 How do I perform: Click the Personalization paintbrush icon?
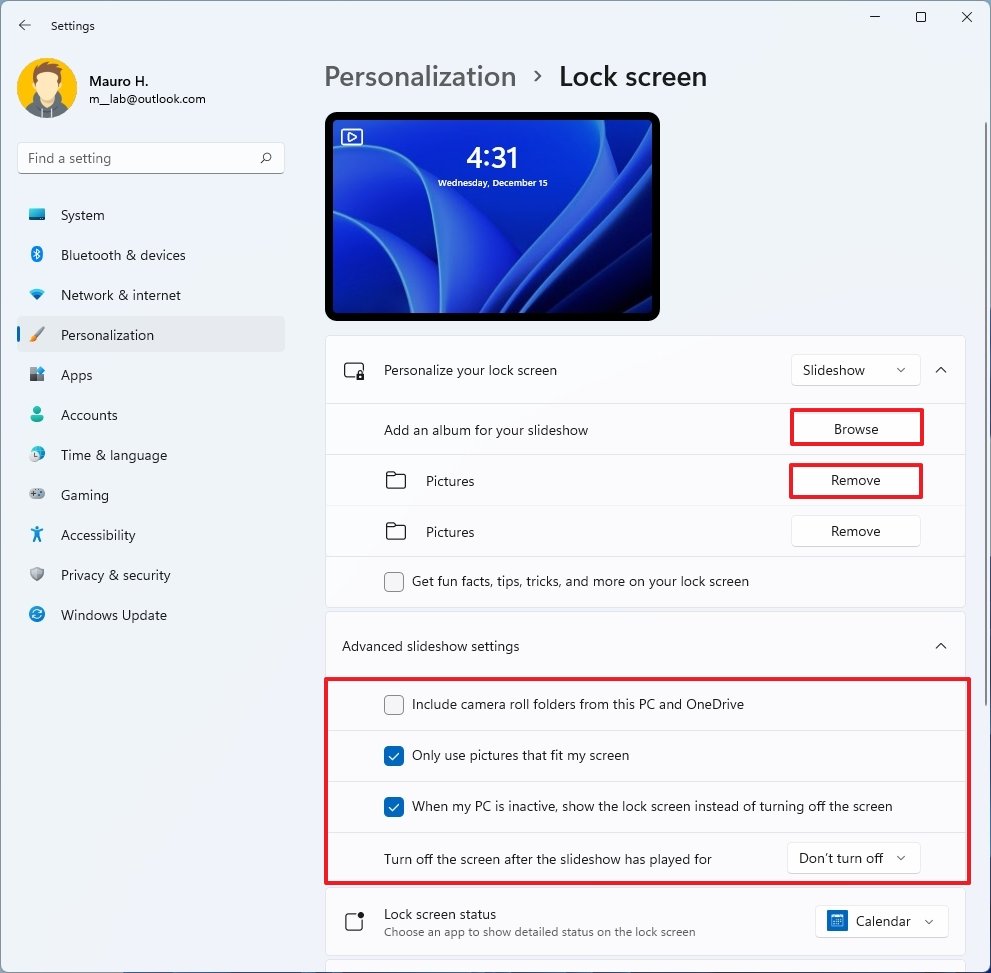37,334
